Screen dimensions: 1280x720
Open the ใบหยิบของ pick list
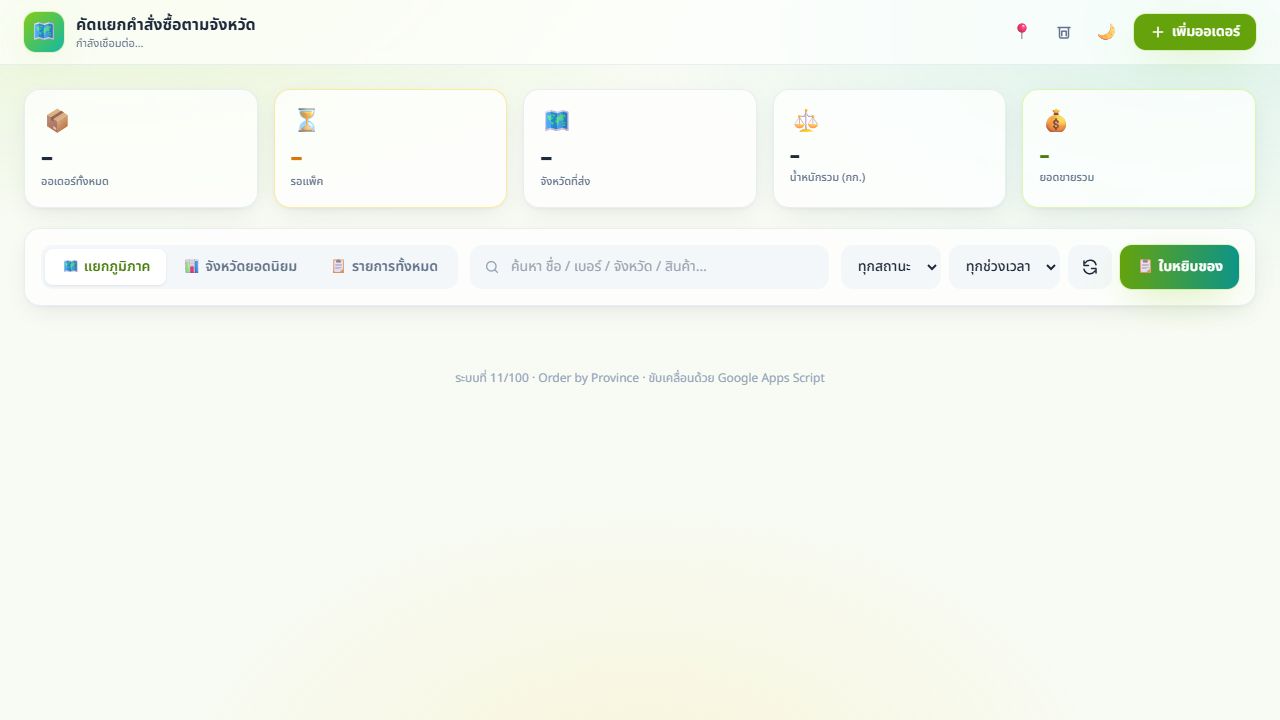(x=1179, y=267)
